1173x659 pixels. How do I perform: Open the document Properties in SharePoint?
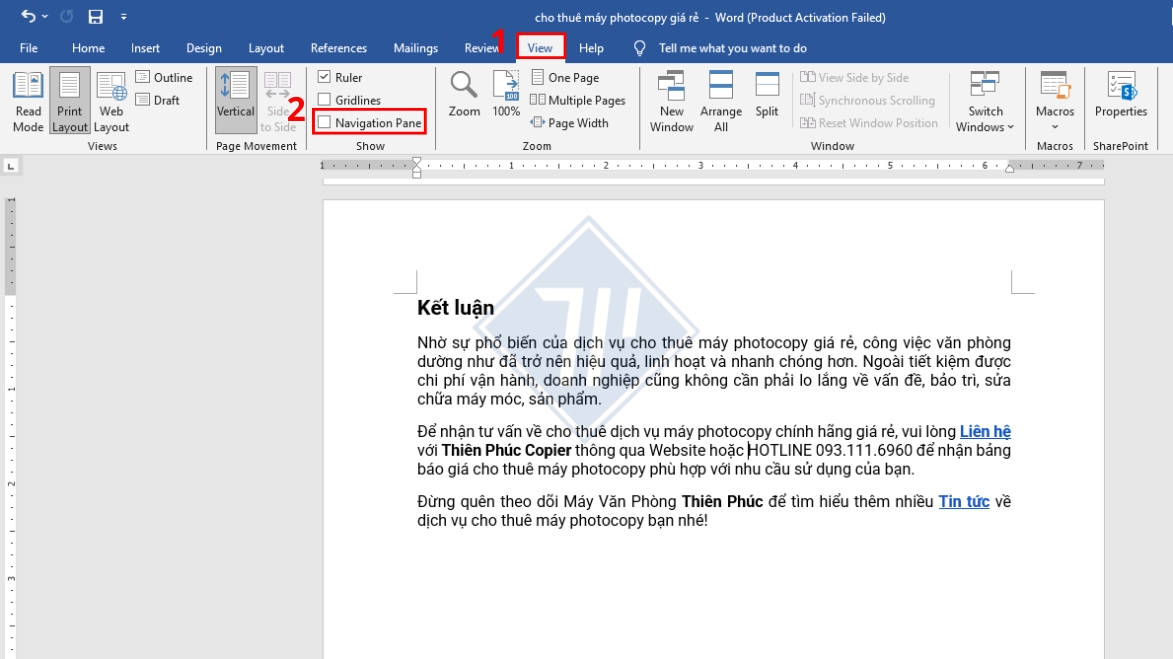pos(1120,99)
